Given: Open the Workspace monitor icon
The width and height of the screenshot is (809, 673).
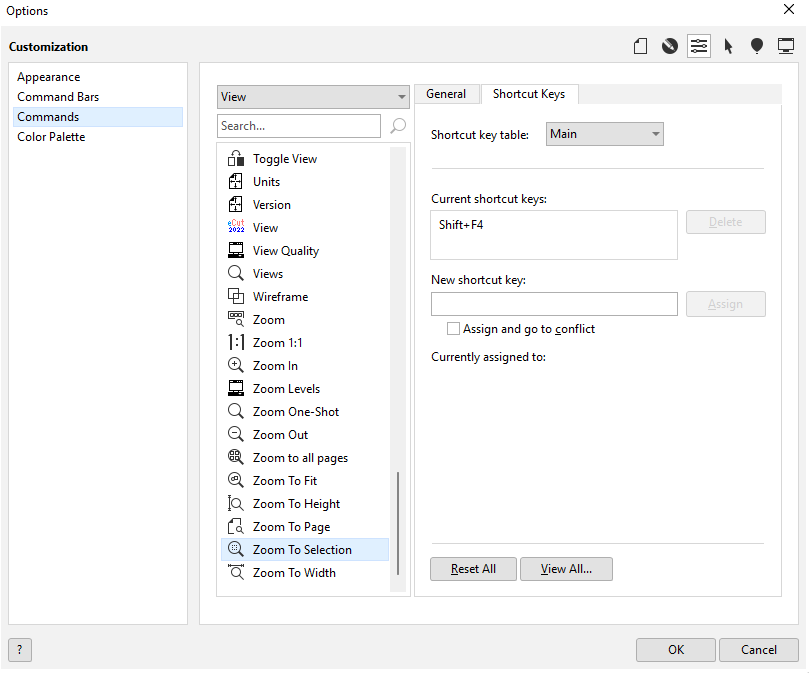Looking at the screenshot, I should coord(786,46).
